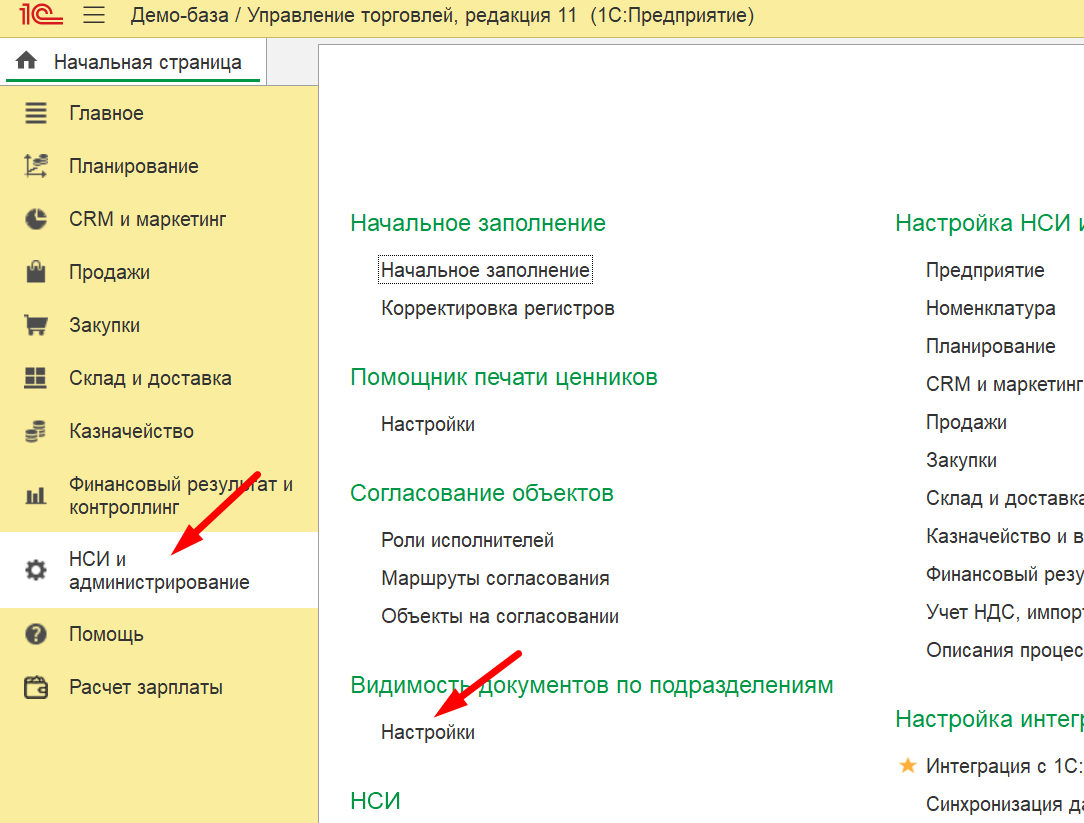Click the Закупки cart icon
This screenshot has width=1084, height=823.
pos(36,325)
